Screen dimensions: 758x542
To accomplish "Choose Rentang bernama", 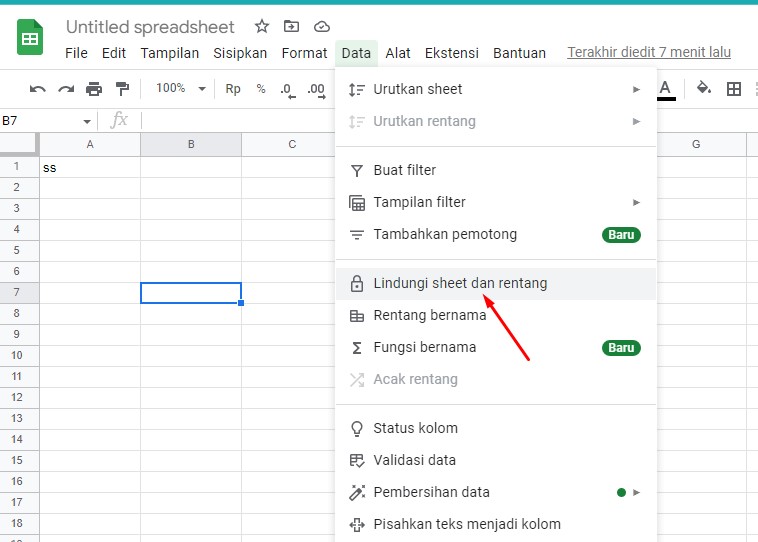I will (496, 315).
